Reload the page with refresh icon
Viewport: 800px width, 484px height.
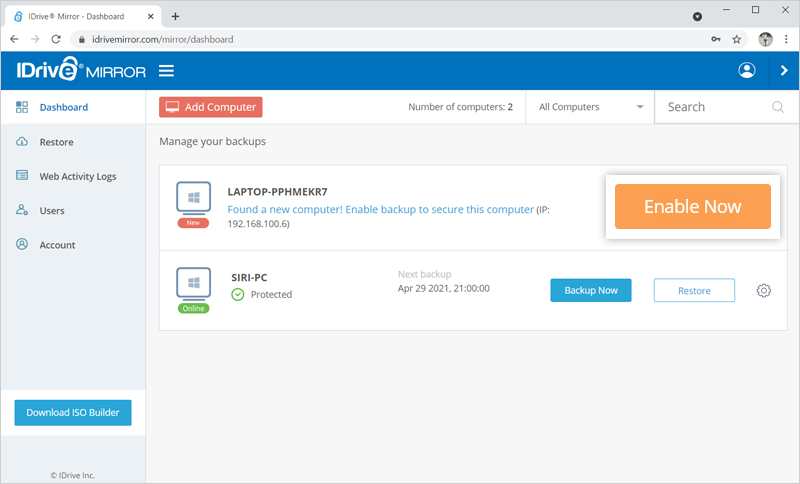(x=56, y=39)
